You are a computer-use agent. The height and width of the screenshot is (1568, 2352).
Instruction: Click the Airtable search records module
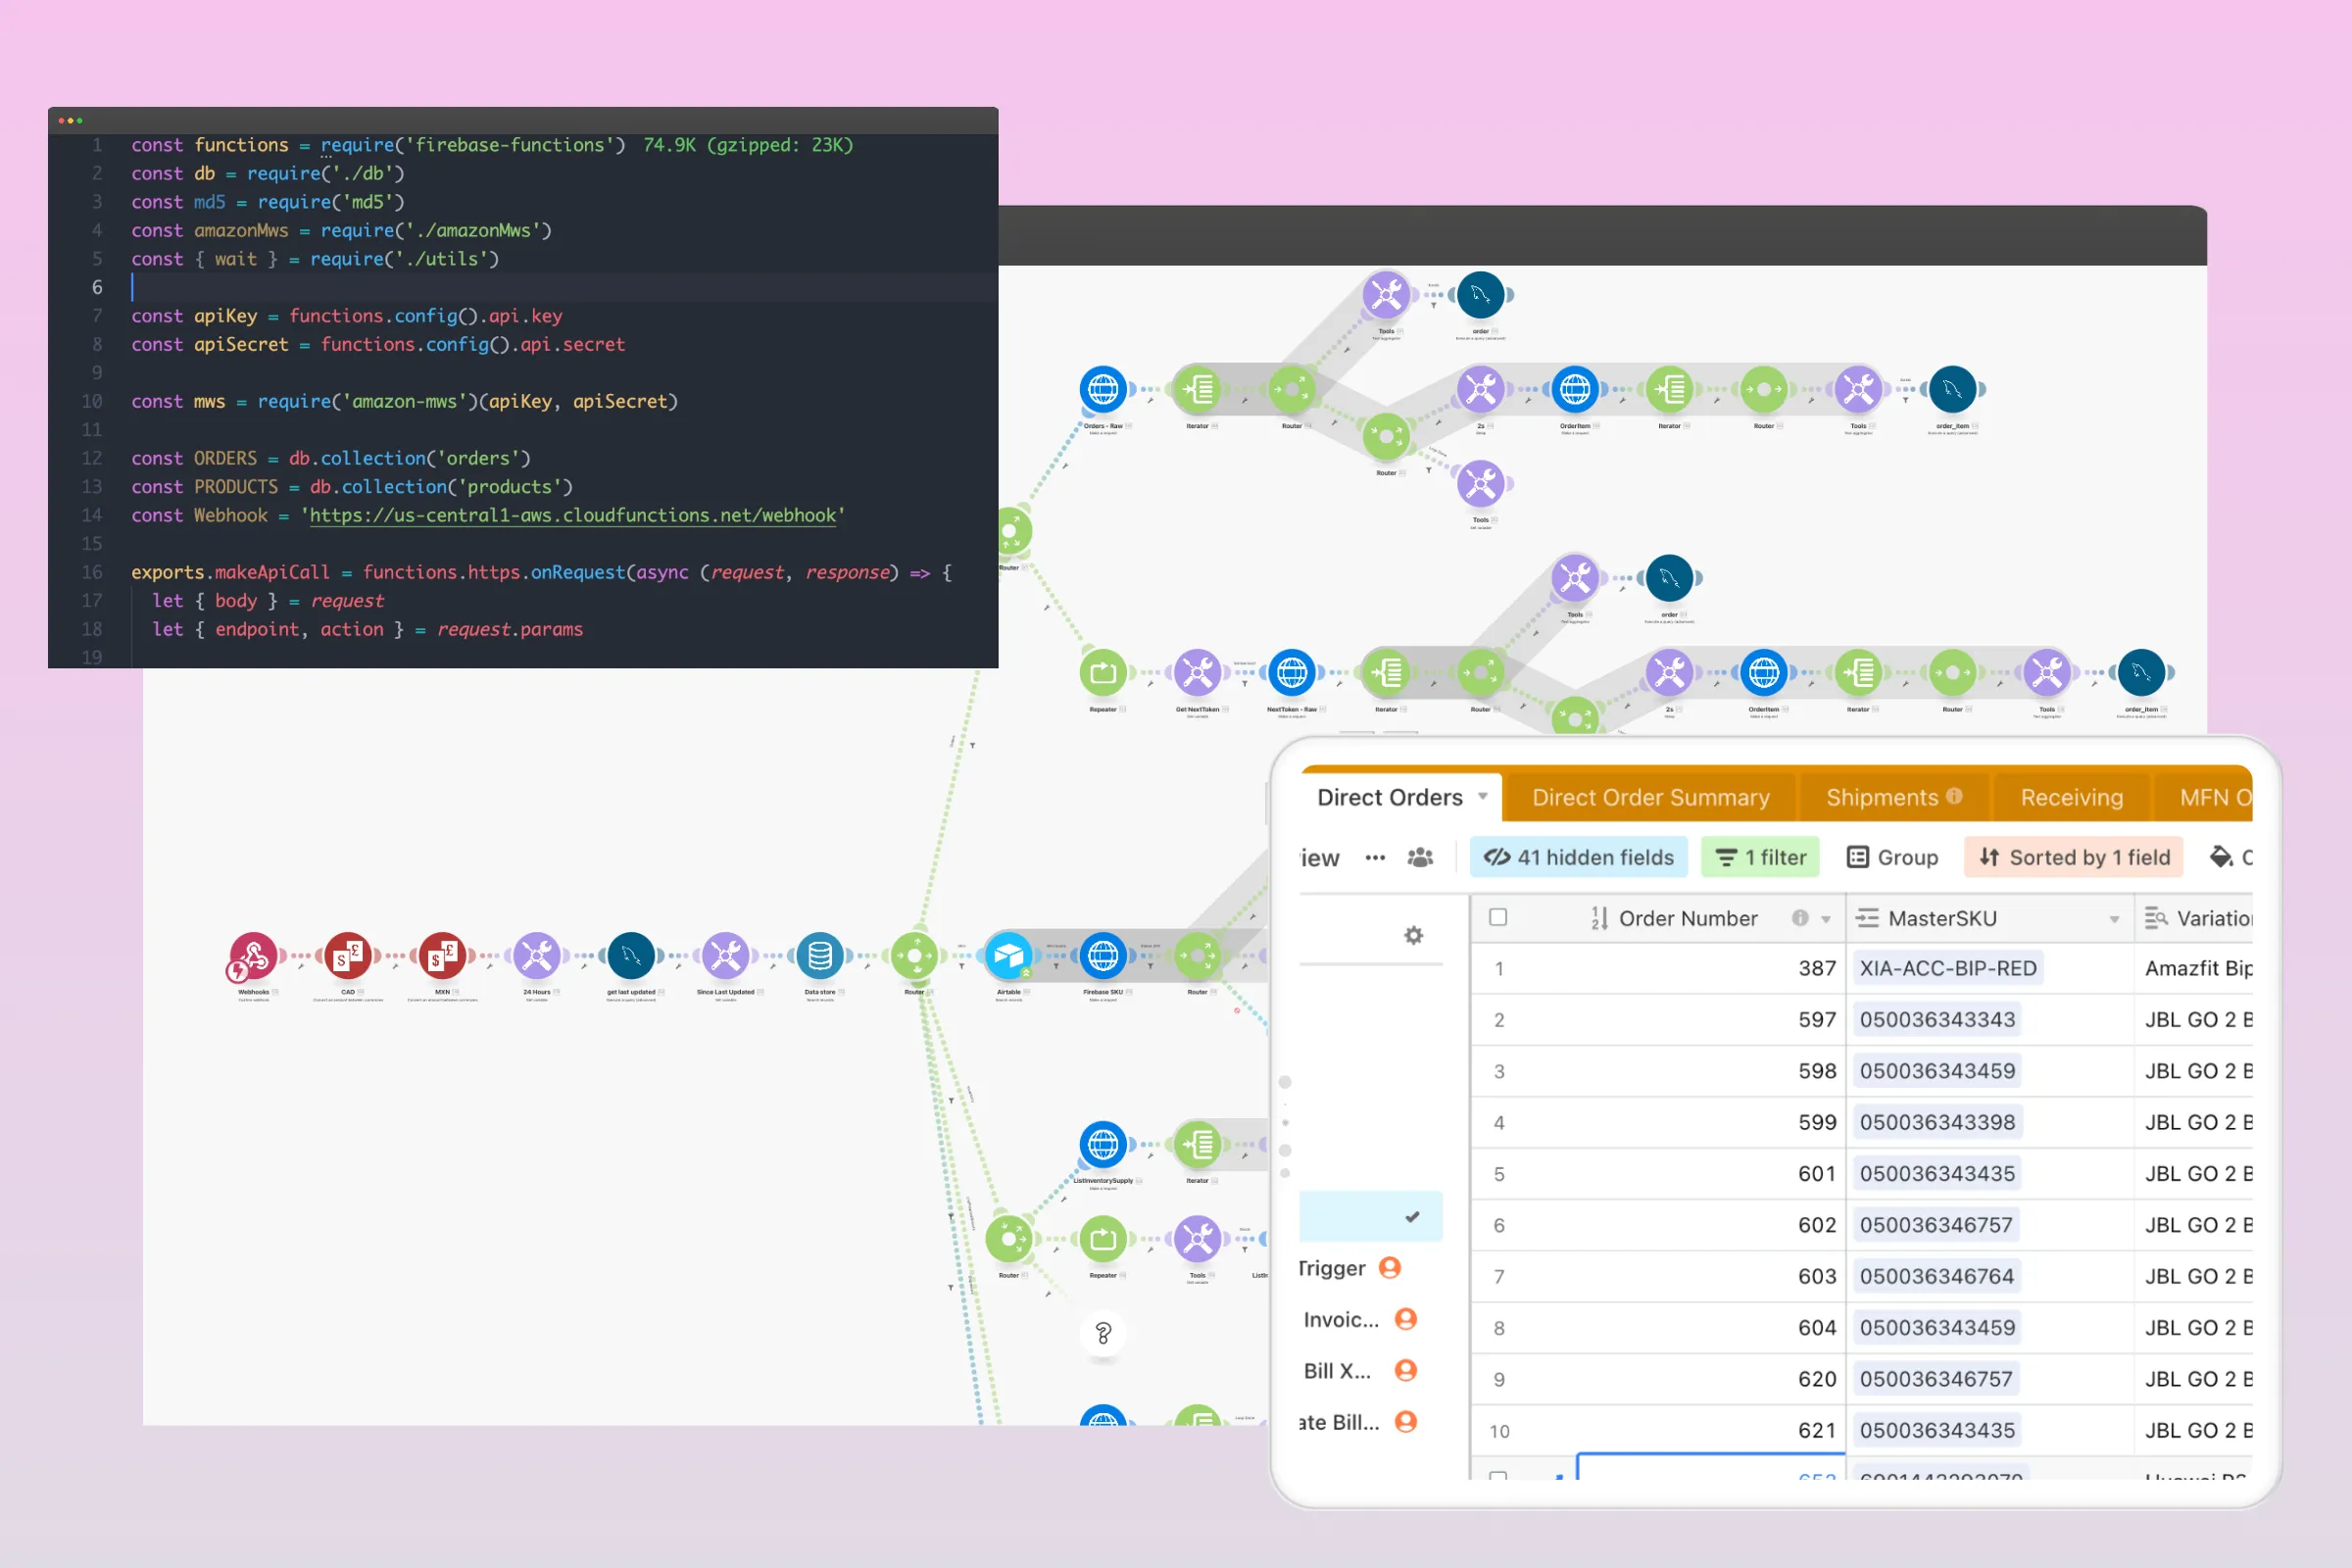click(x=1008, y=956)
